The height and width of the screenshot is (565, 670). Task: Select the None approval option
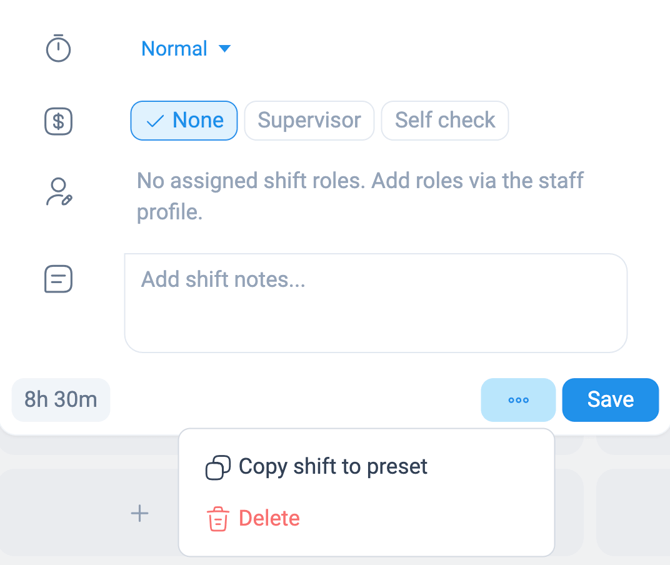(x=184, y=121)
